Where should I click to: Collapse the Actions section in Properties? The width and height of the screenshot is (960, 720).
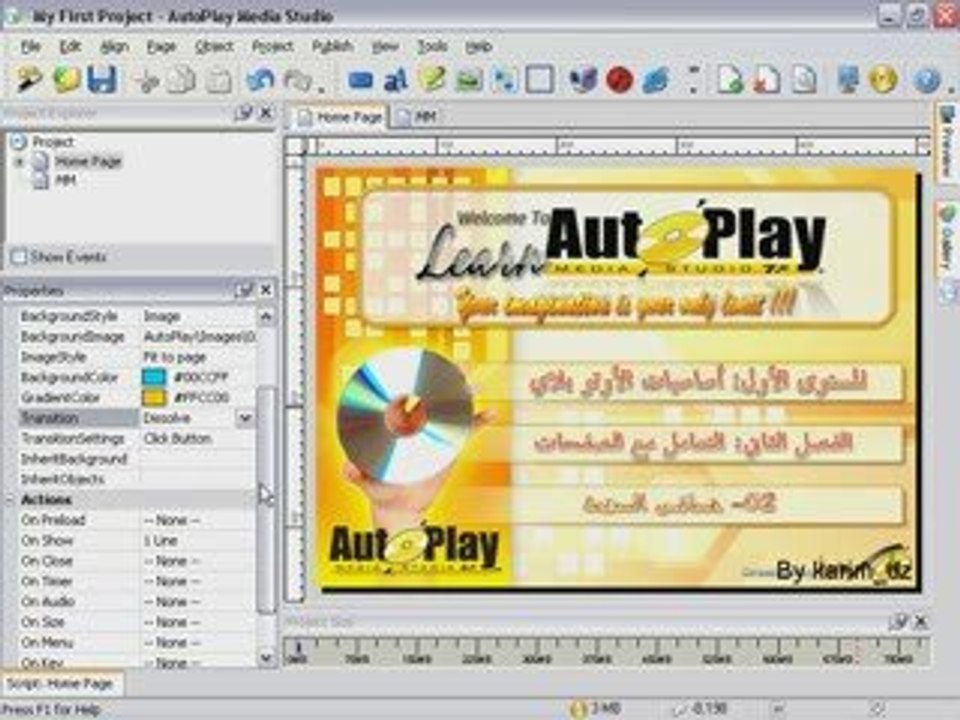10,500
